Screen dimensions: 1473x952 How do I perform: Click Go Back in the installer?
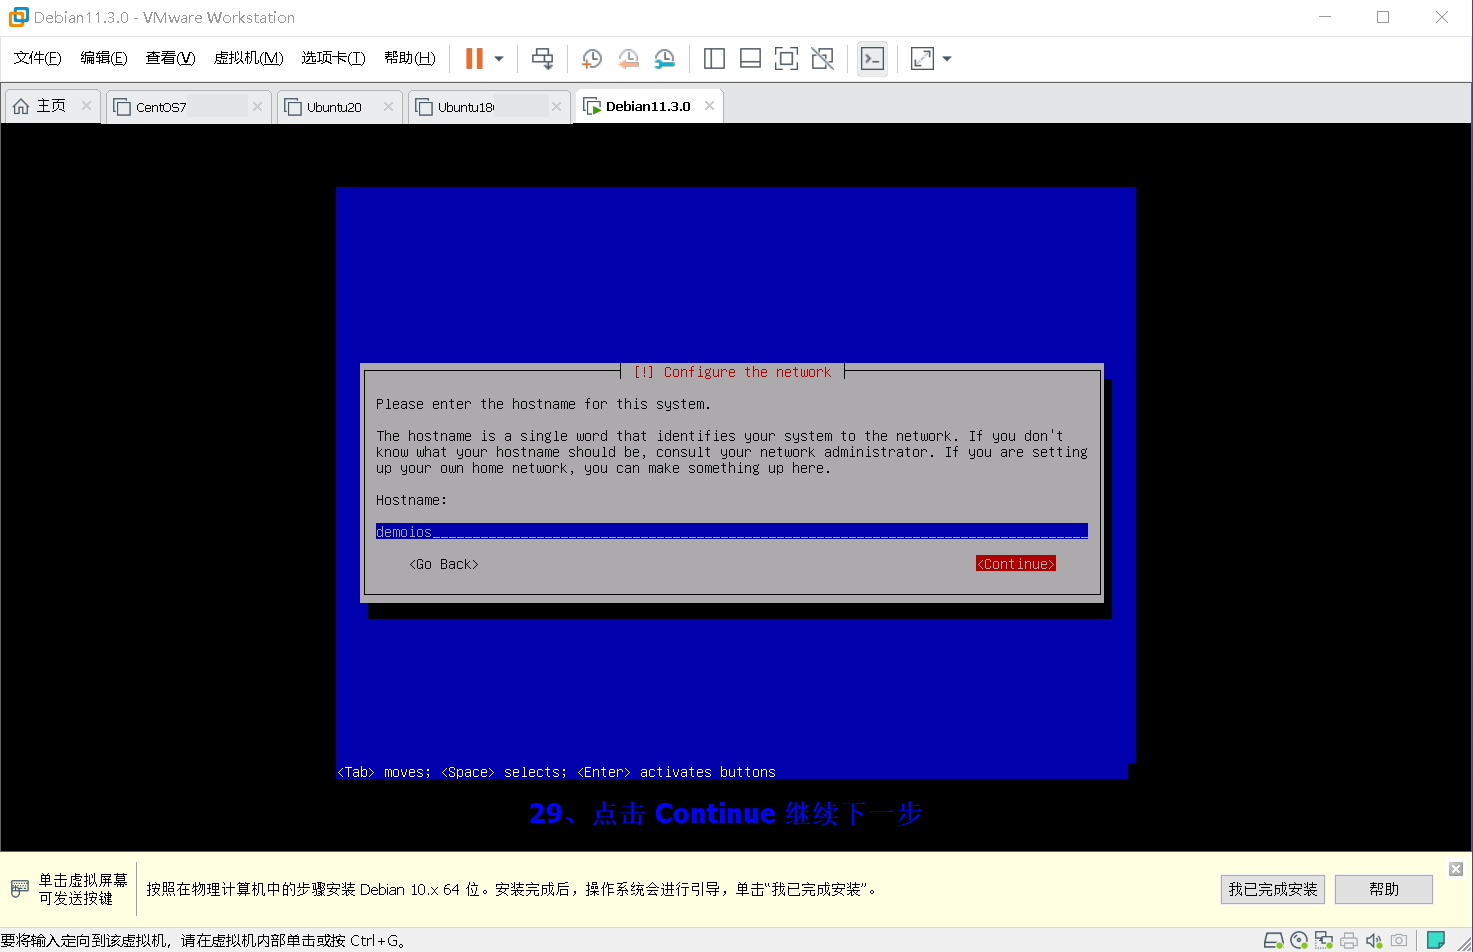pyautogui.click(x=444, y=564)
